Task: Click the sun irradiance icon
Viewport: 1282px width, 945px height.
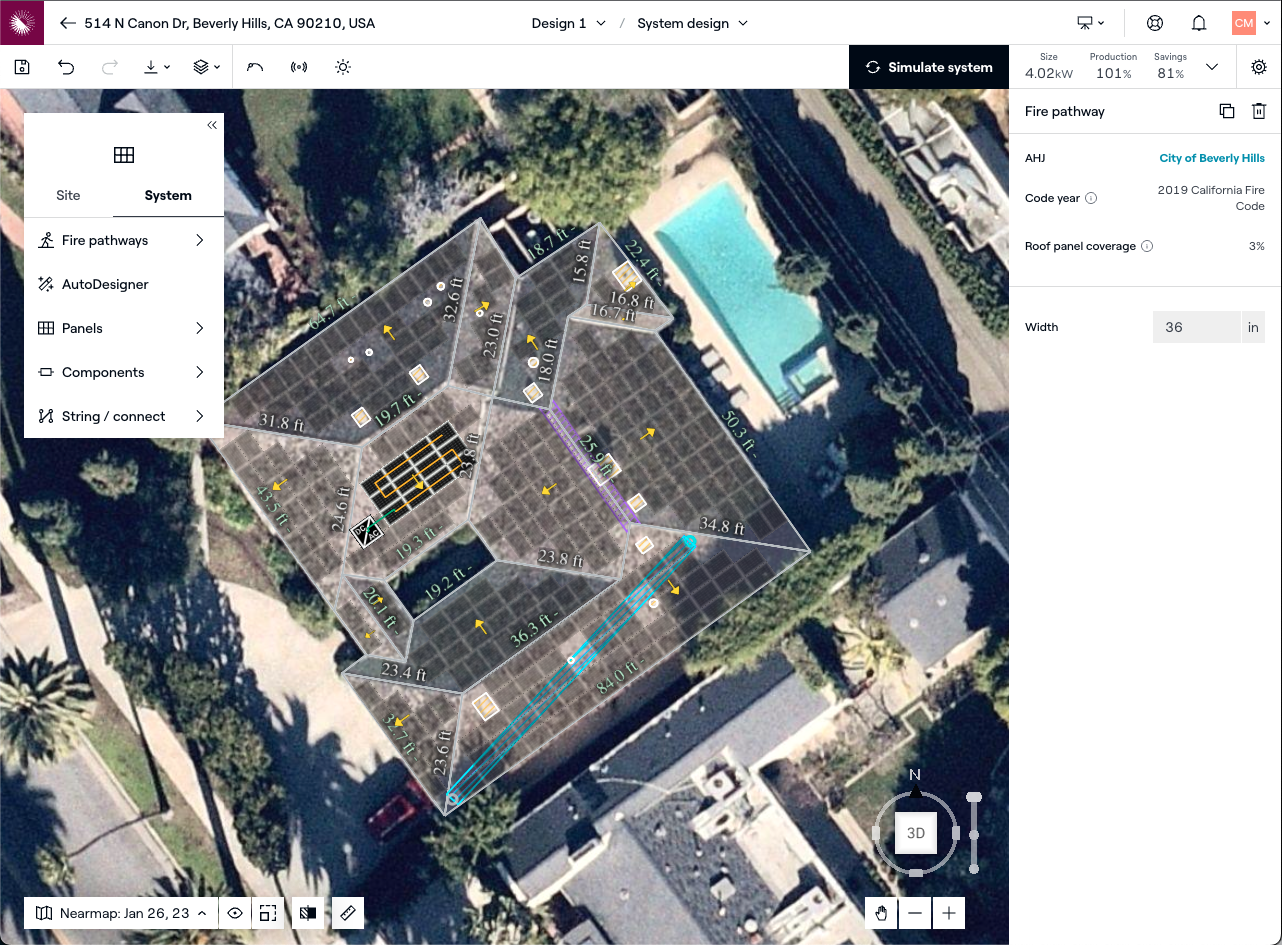Action: click(343, 67)
